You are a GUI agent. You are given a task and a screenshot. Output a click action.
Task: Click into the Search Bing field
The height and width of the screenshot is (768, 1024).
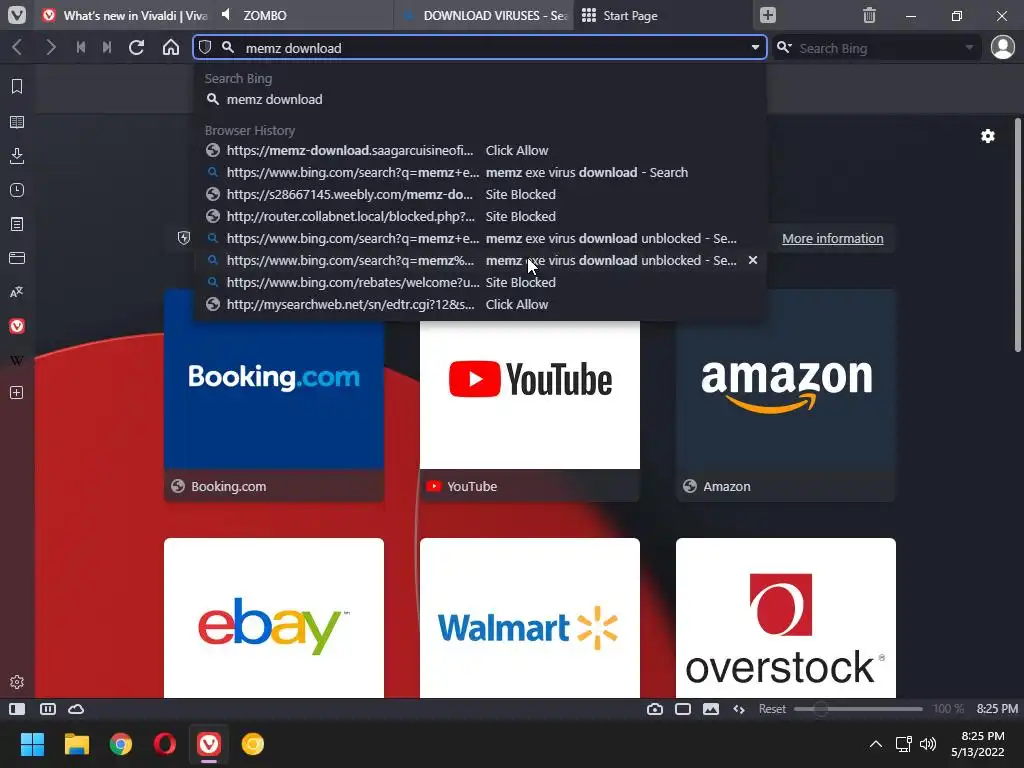click(876, 48)
